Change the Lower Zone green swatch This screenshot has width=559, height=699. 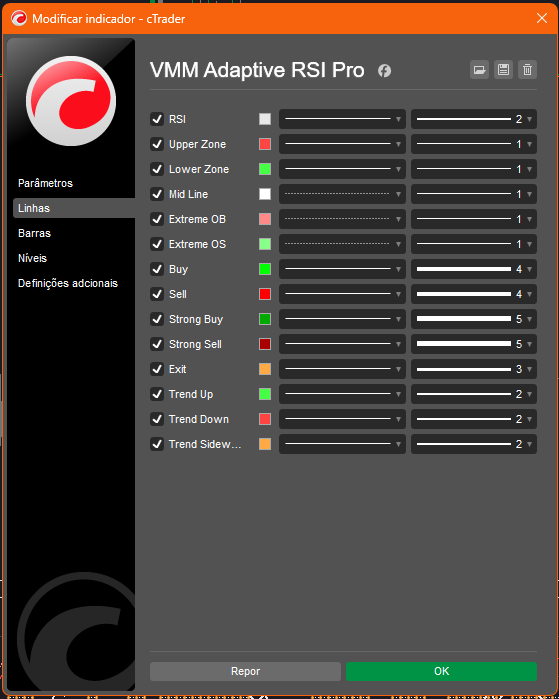(265, 169)
